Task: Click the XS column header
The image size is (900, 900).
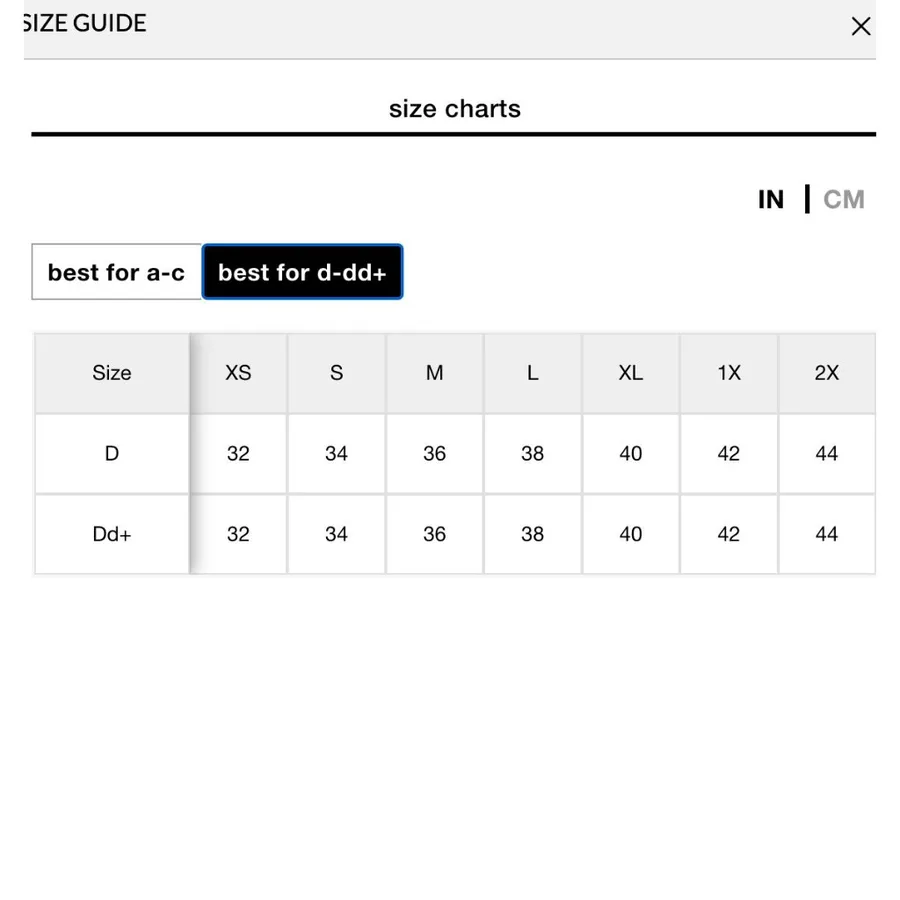Action: click(238, 373)
